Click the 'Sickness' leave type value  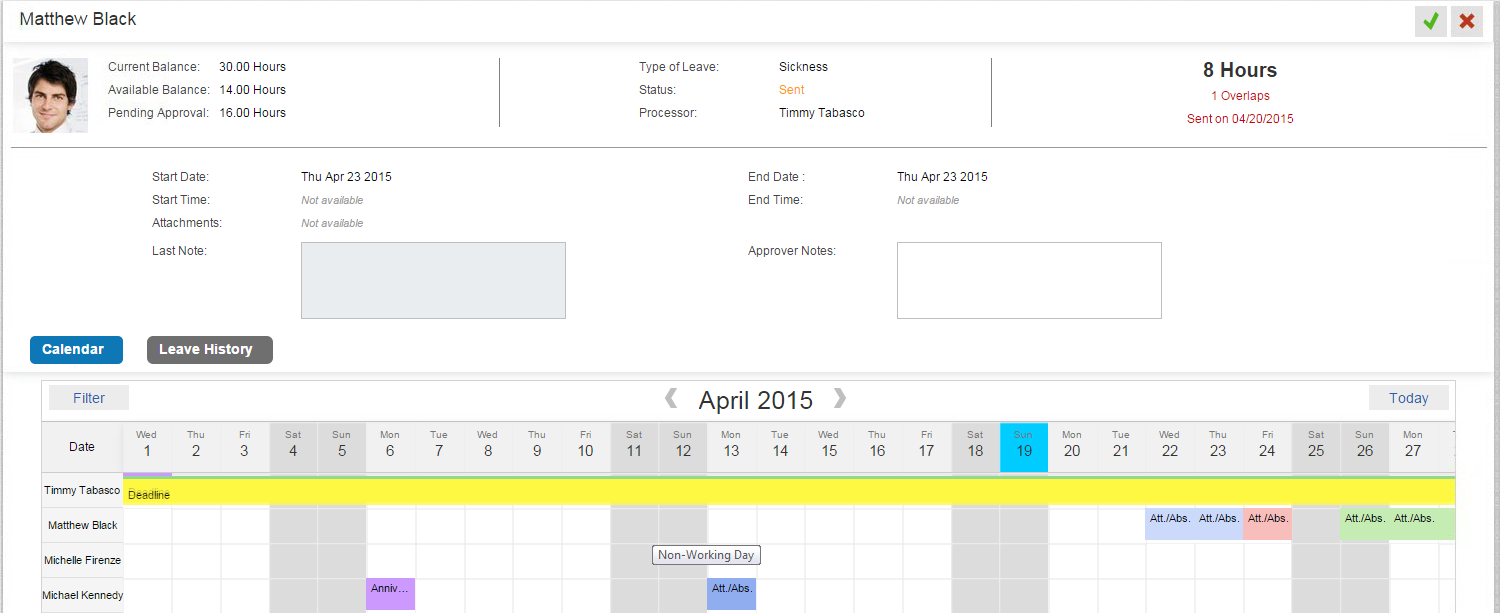(804, 67)
